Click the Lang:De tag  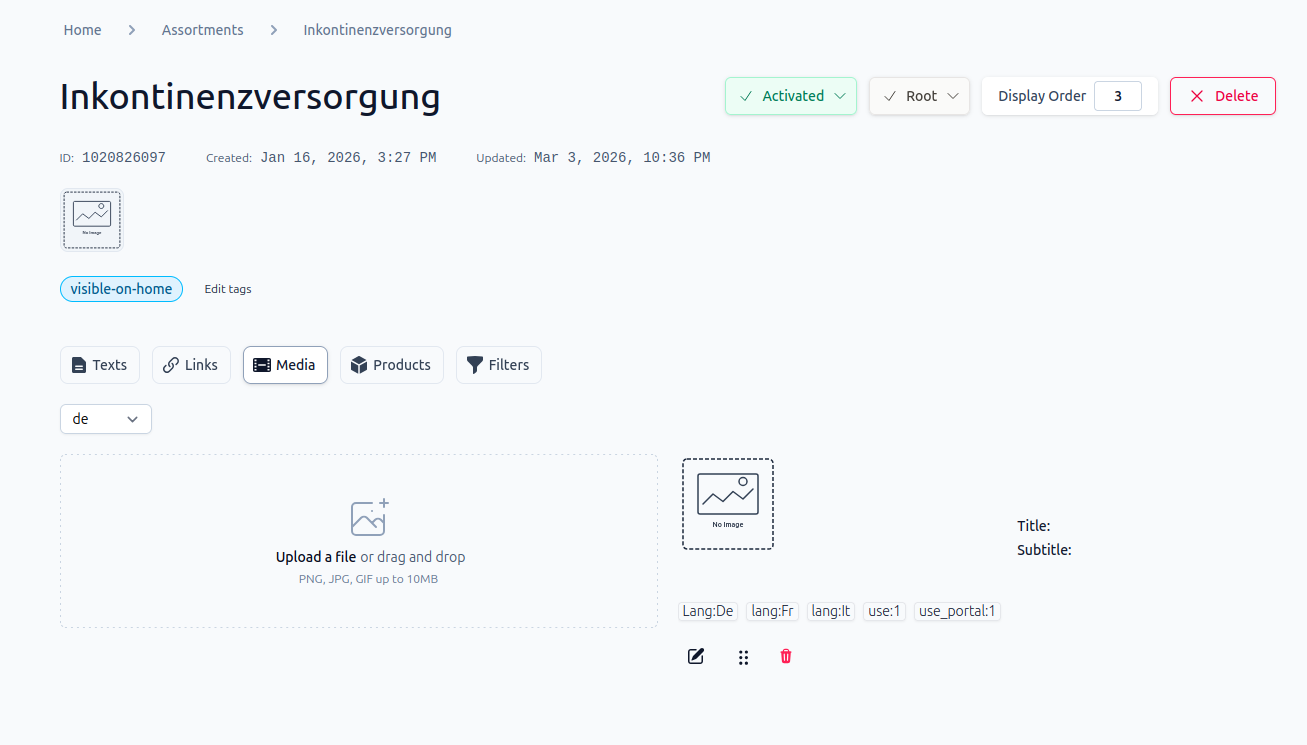[x=708, y=611]
